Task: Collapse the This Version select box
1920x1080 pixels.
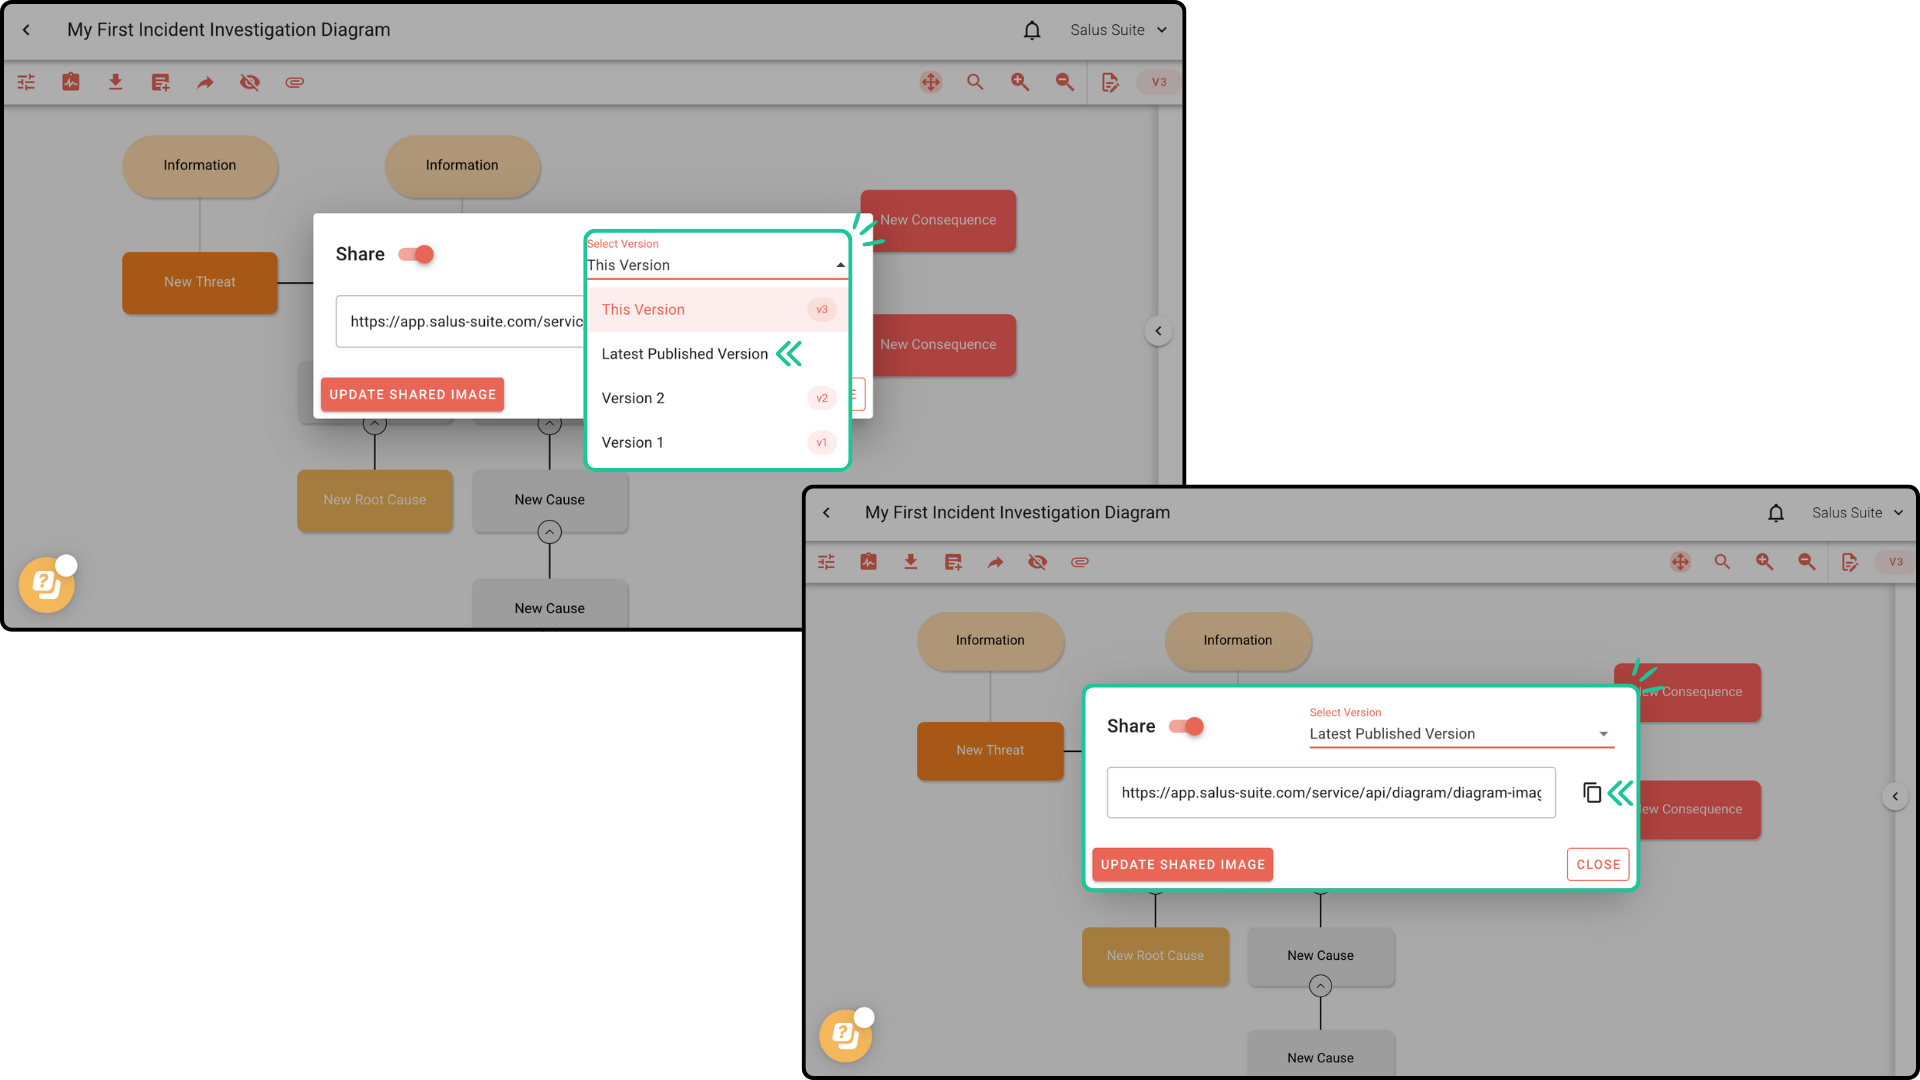Action: [716, 265]
